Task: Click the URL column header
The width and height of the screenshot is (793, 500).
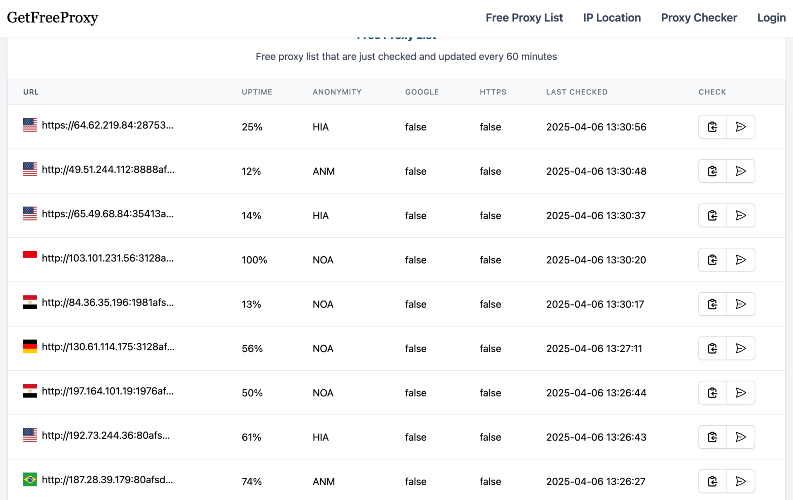Action: [x=31, y=92]
